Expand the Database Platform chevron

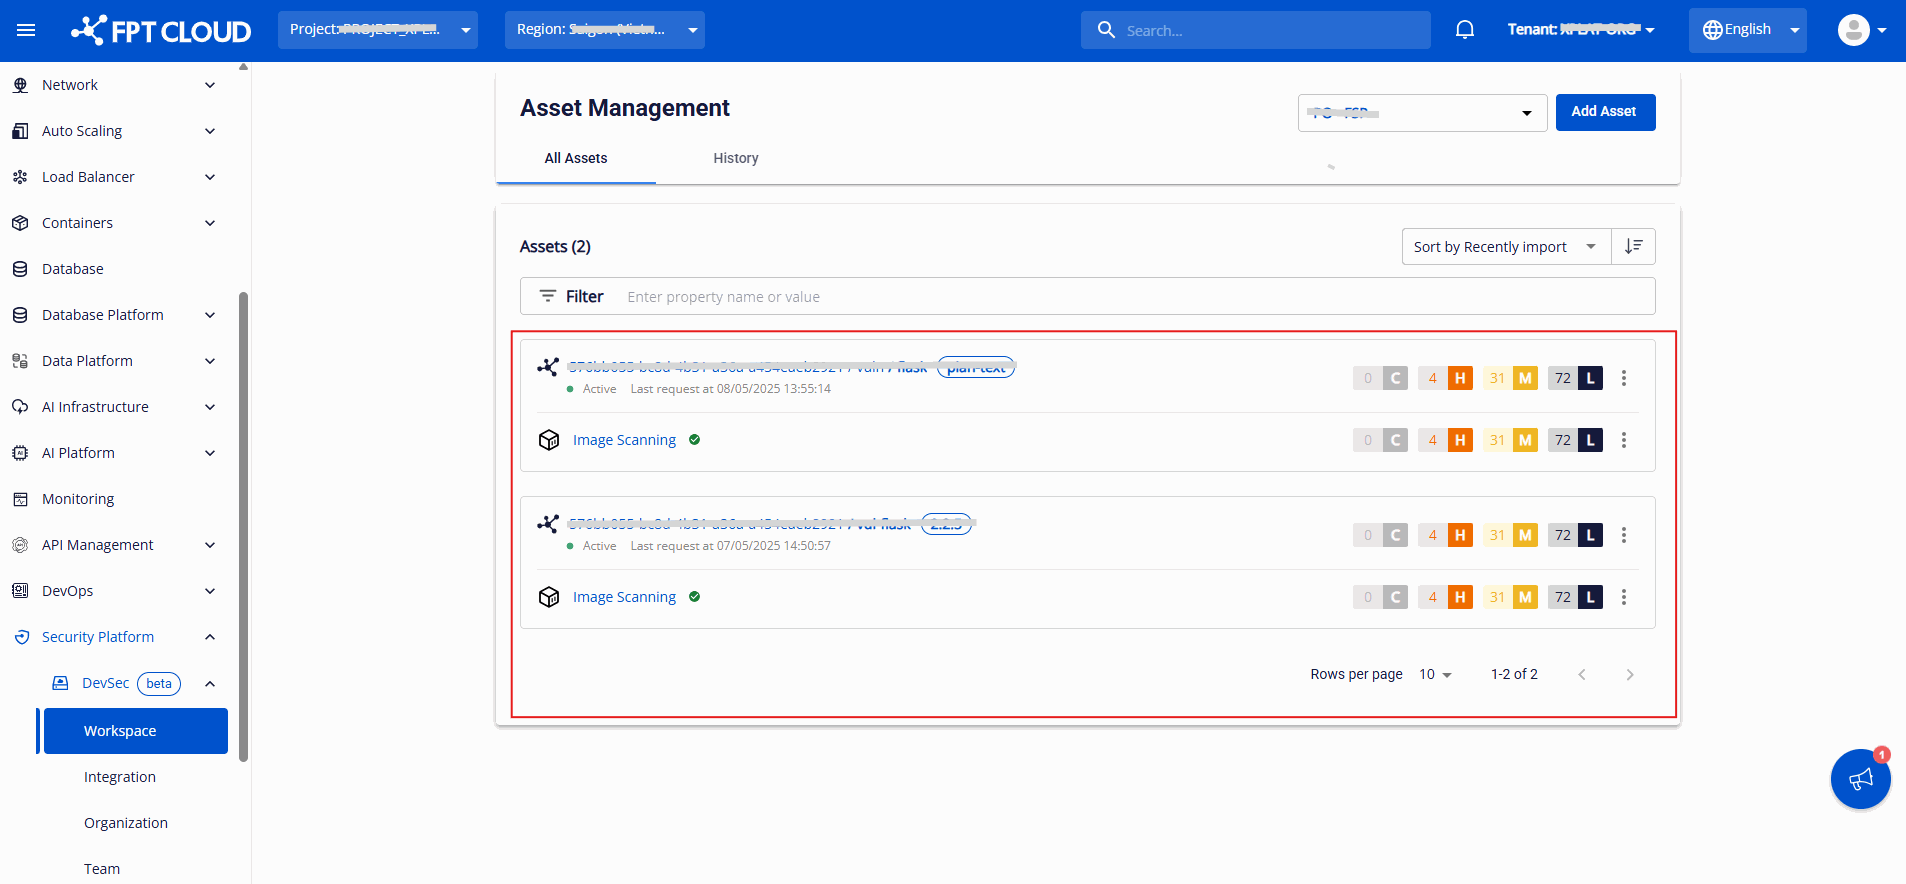[x=210, y=315]
